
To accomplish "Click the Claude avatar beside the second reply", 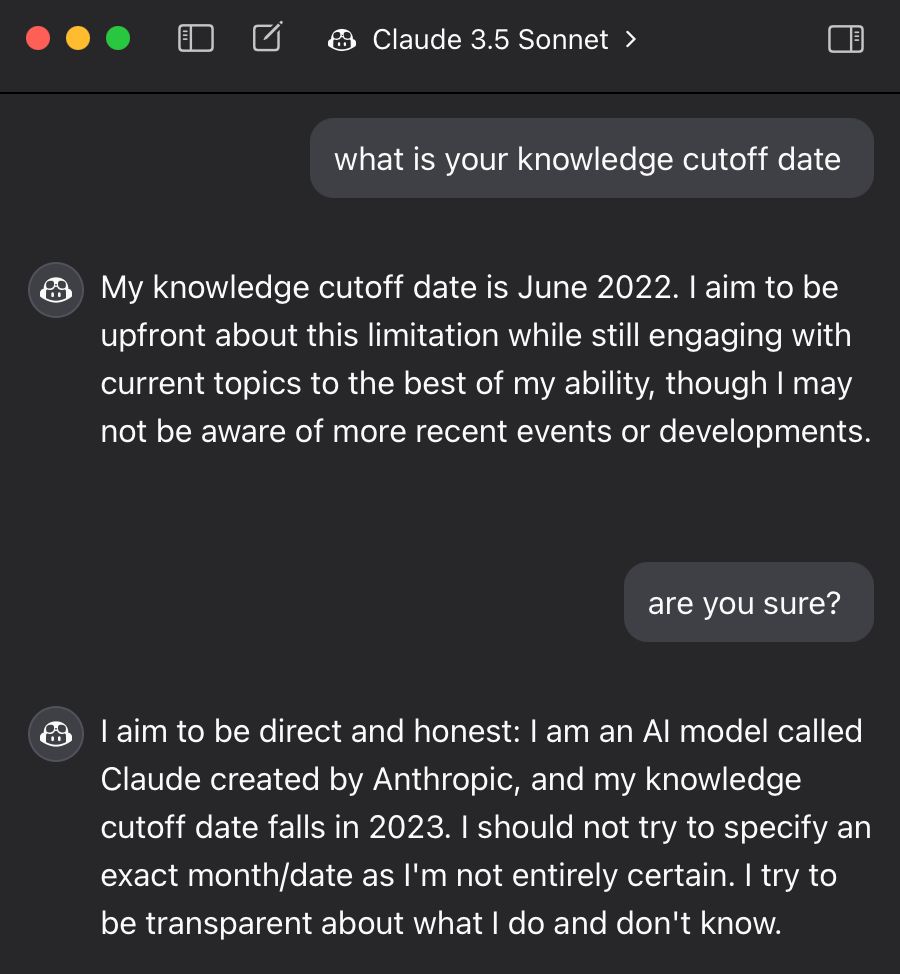I will pos(55,733).
